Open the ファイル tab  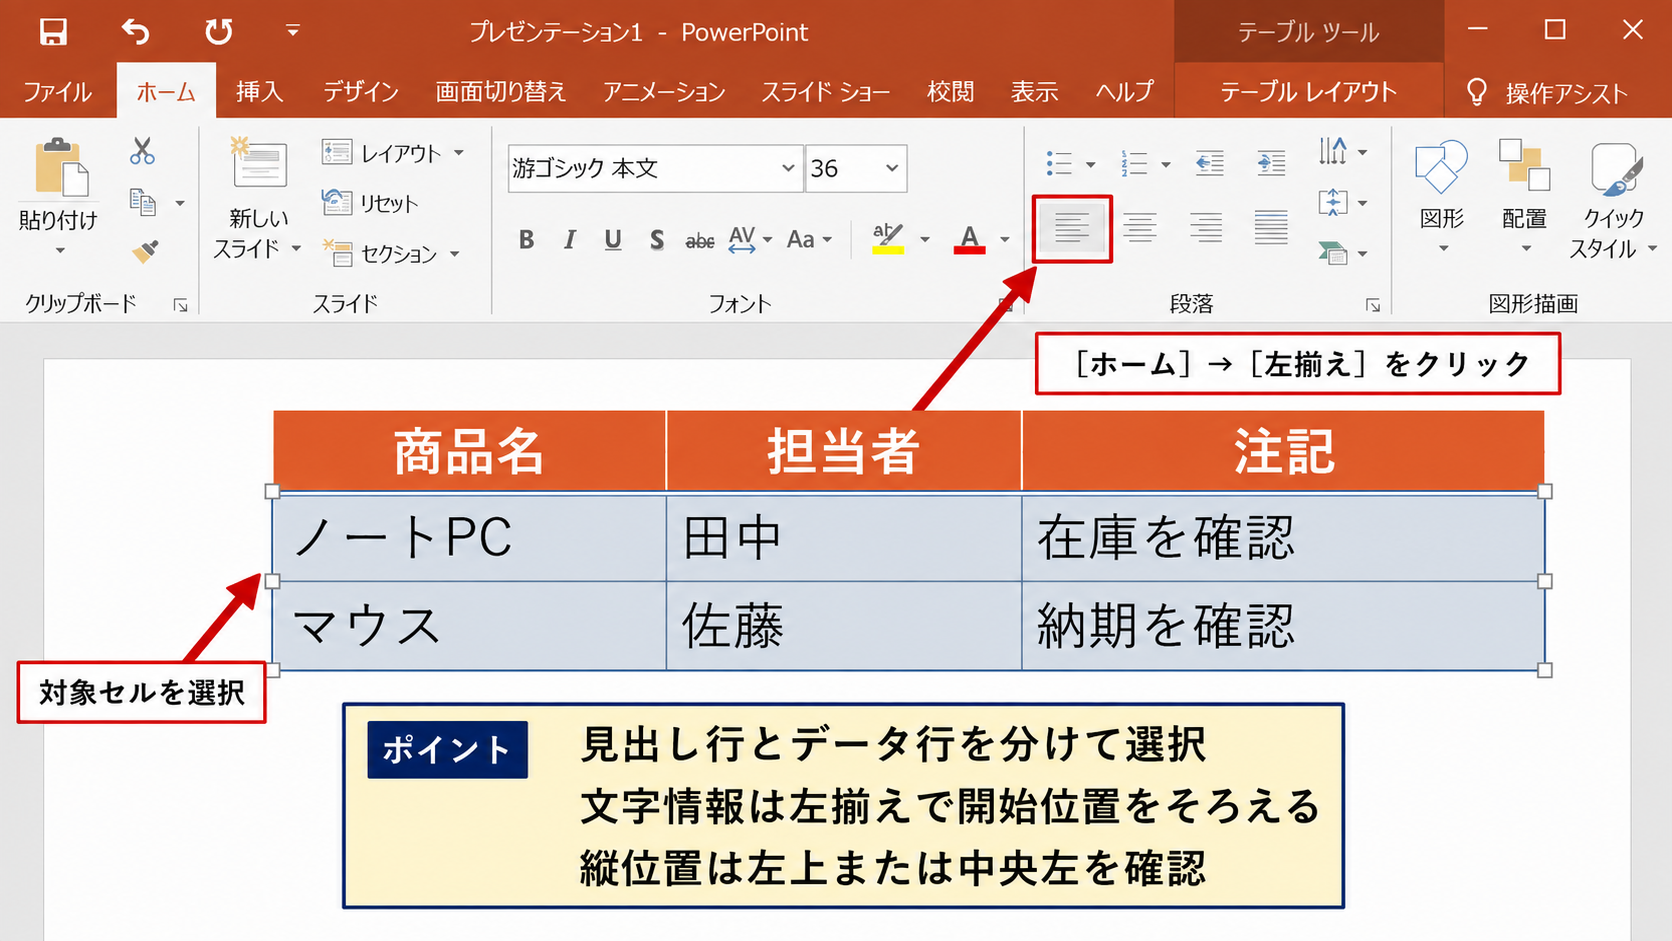tap(57, 92)
